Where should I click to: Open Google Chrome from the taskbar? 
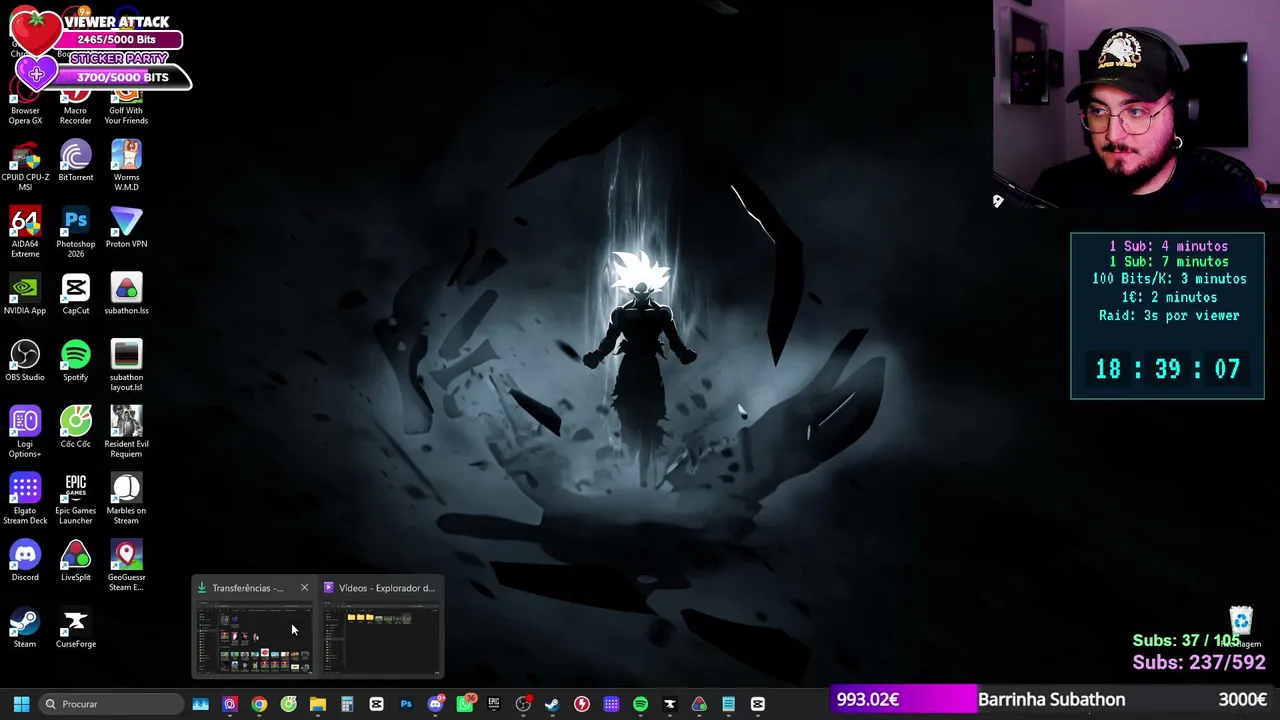click(259, 704)
